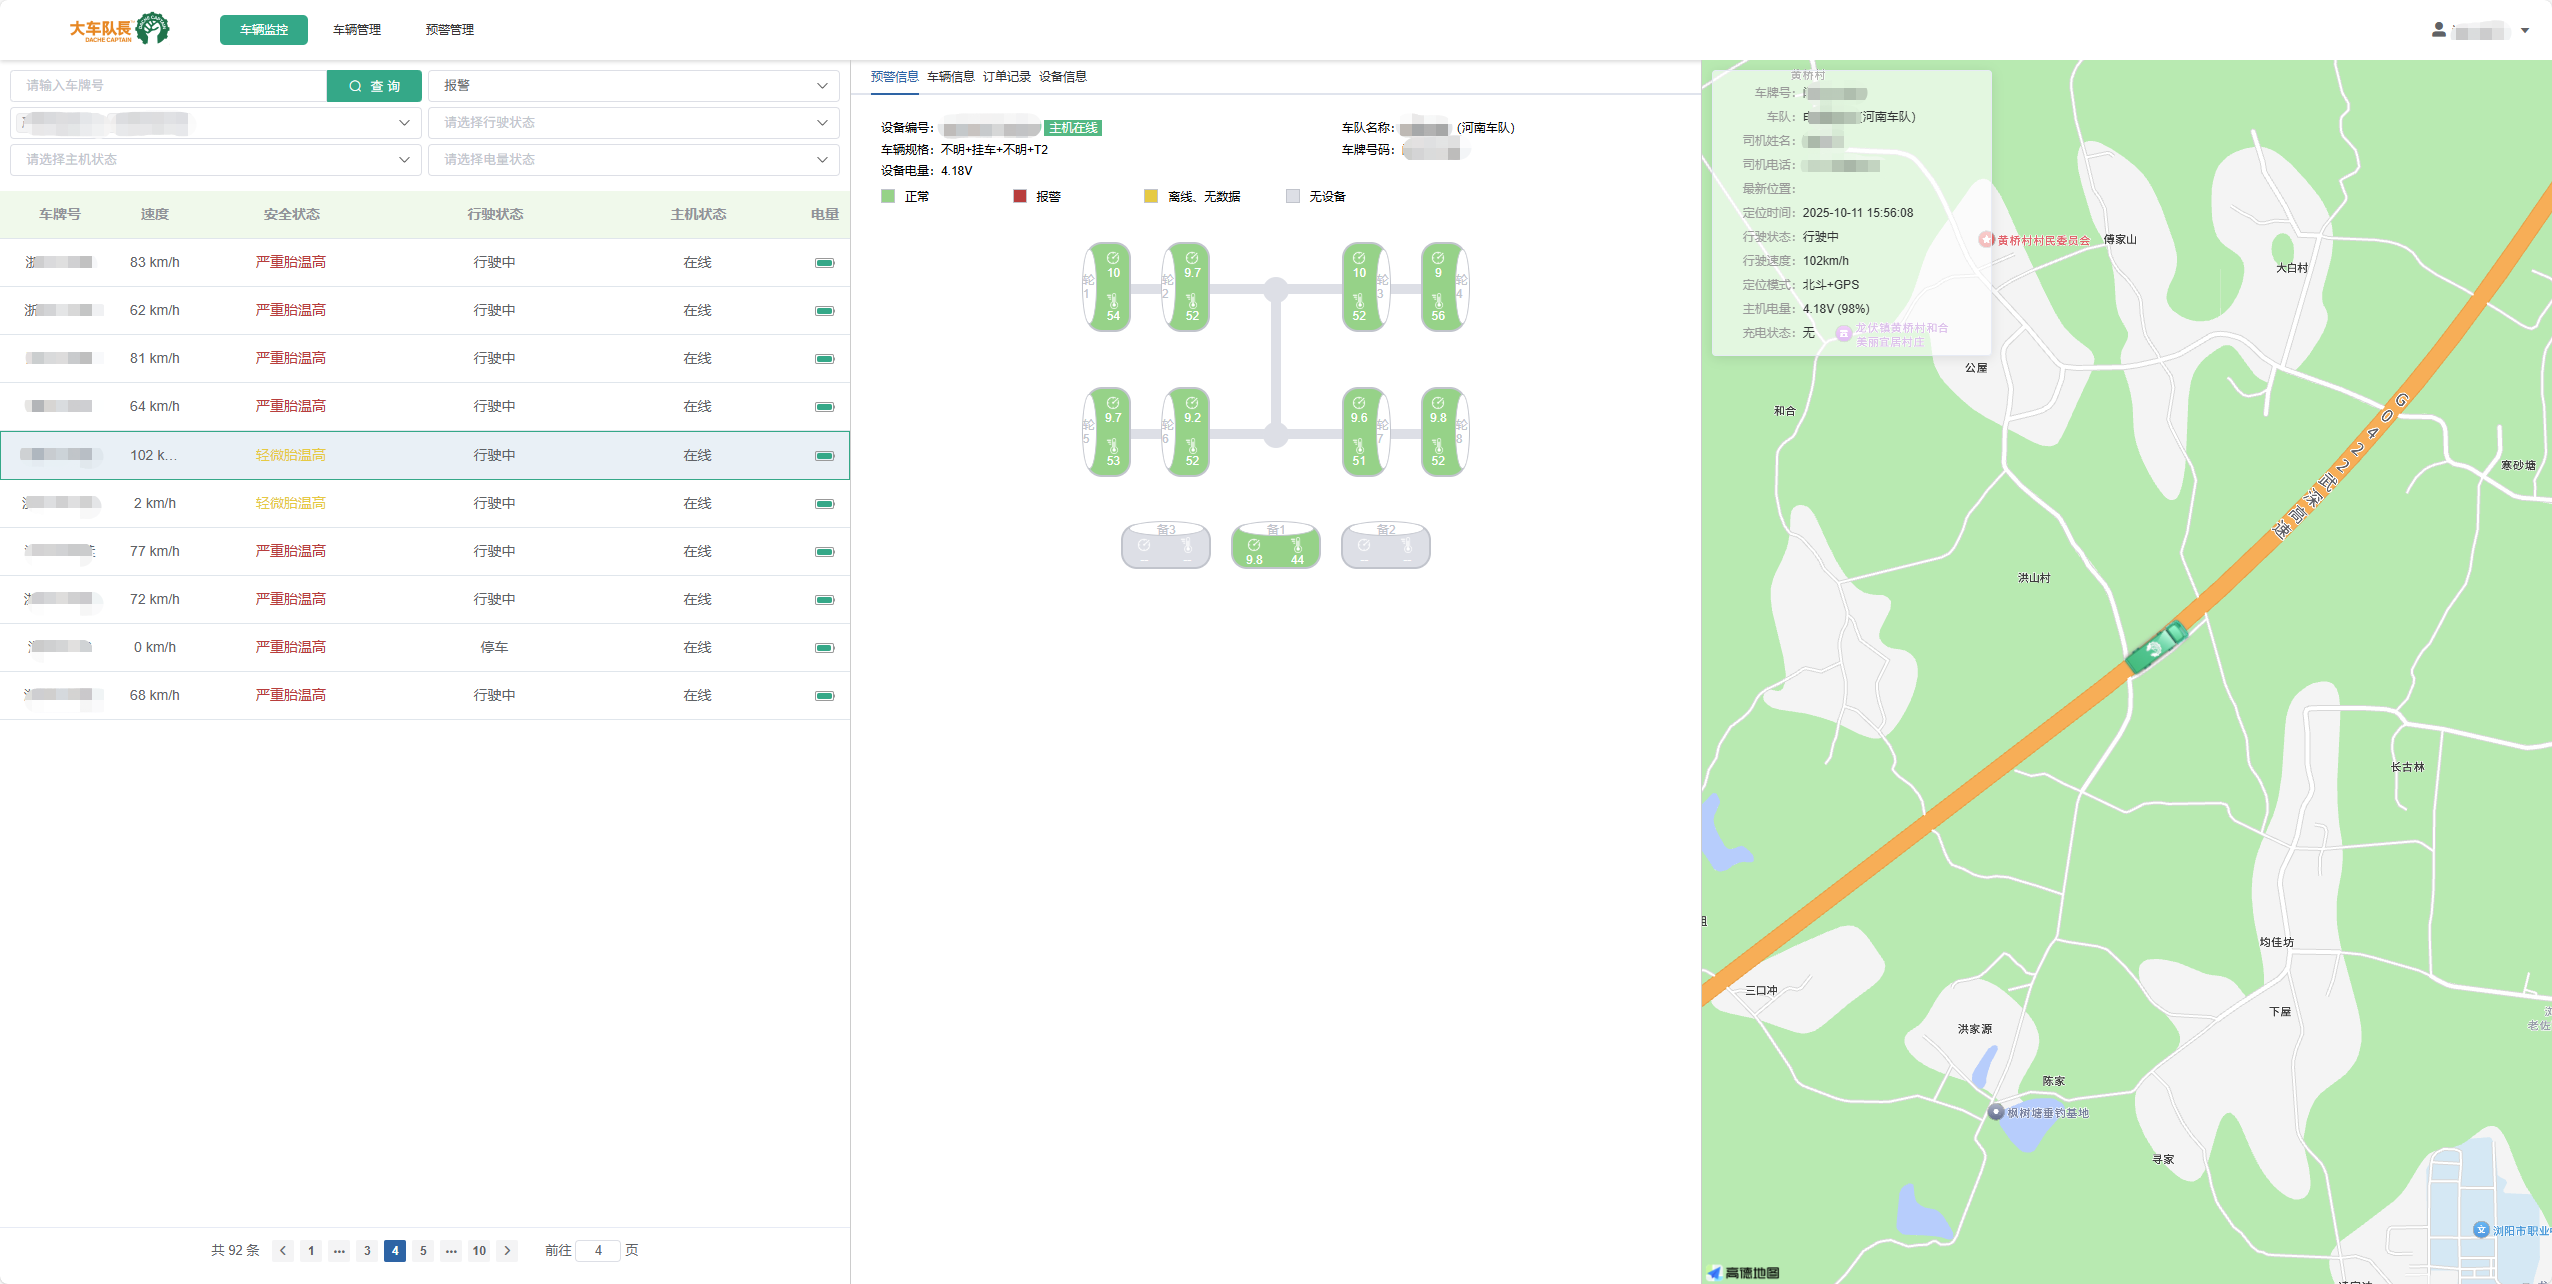Open the 预警管理 menu item

point(449,30)
